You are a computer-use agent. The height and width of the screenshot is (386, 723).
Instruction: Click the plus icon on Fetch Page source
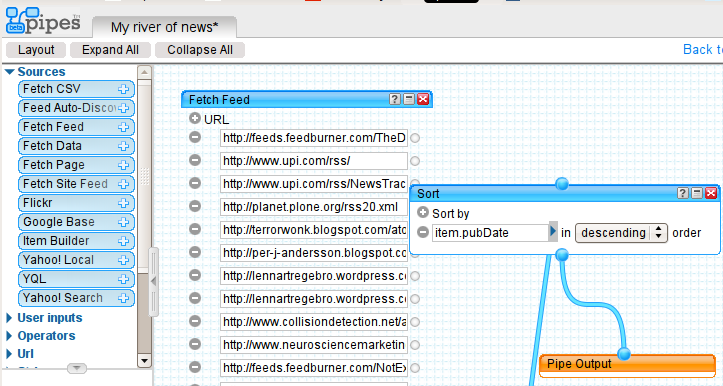coord(123,165)
